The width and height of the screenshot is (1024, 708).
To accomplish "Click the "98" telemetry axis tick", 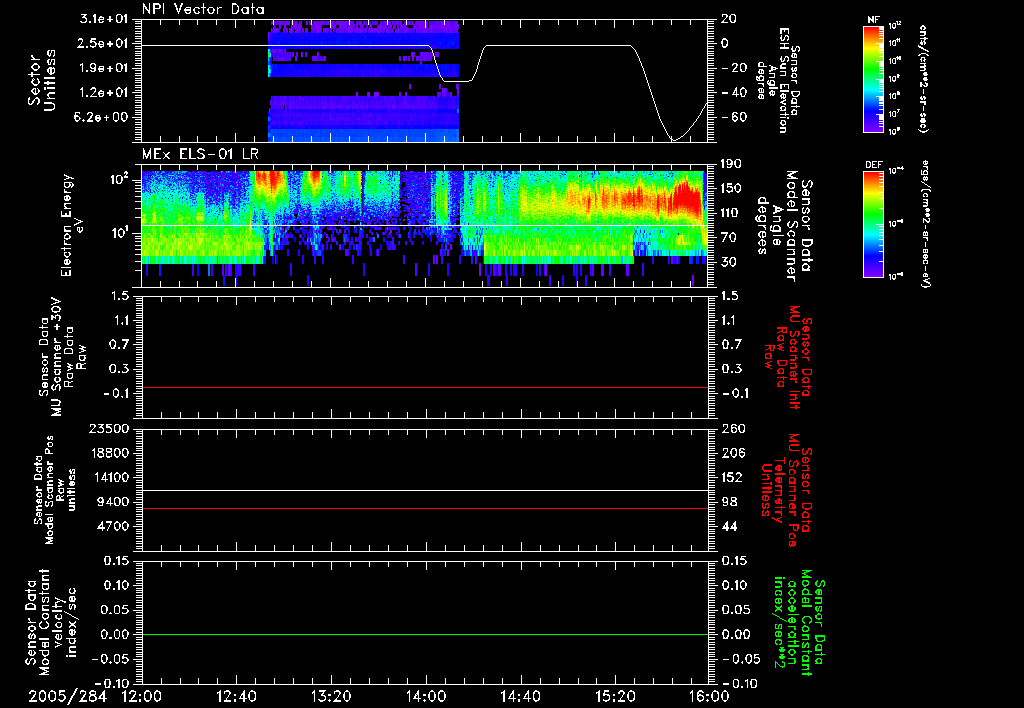I will (729, 502).
